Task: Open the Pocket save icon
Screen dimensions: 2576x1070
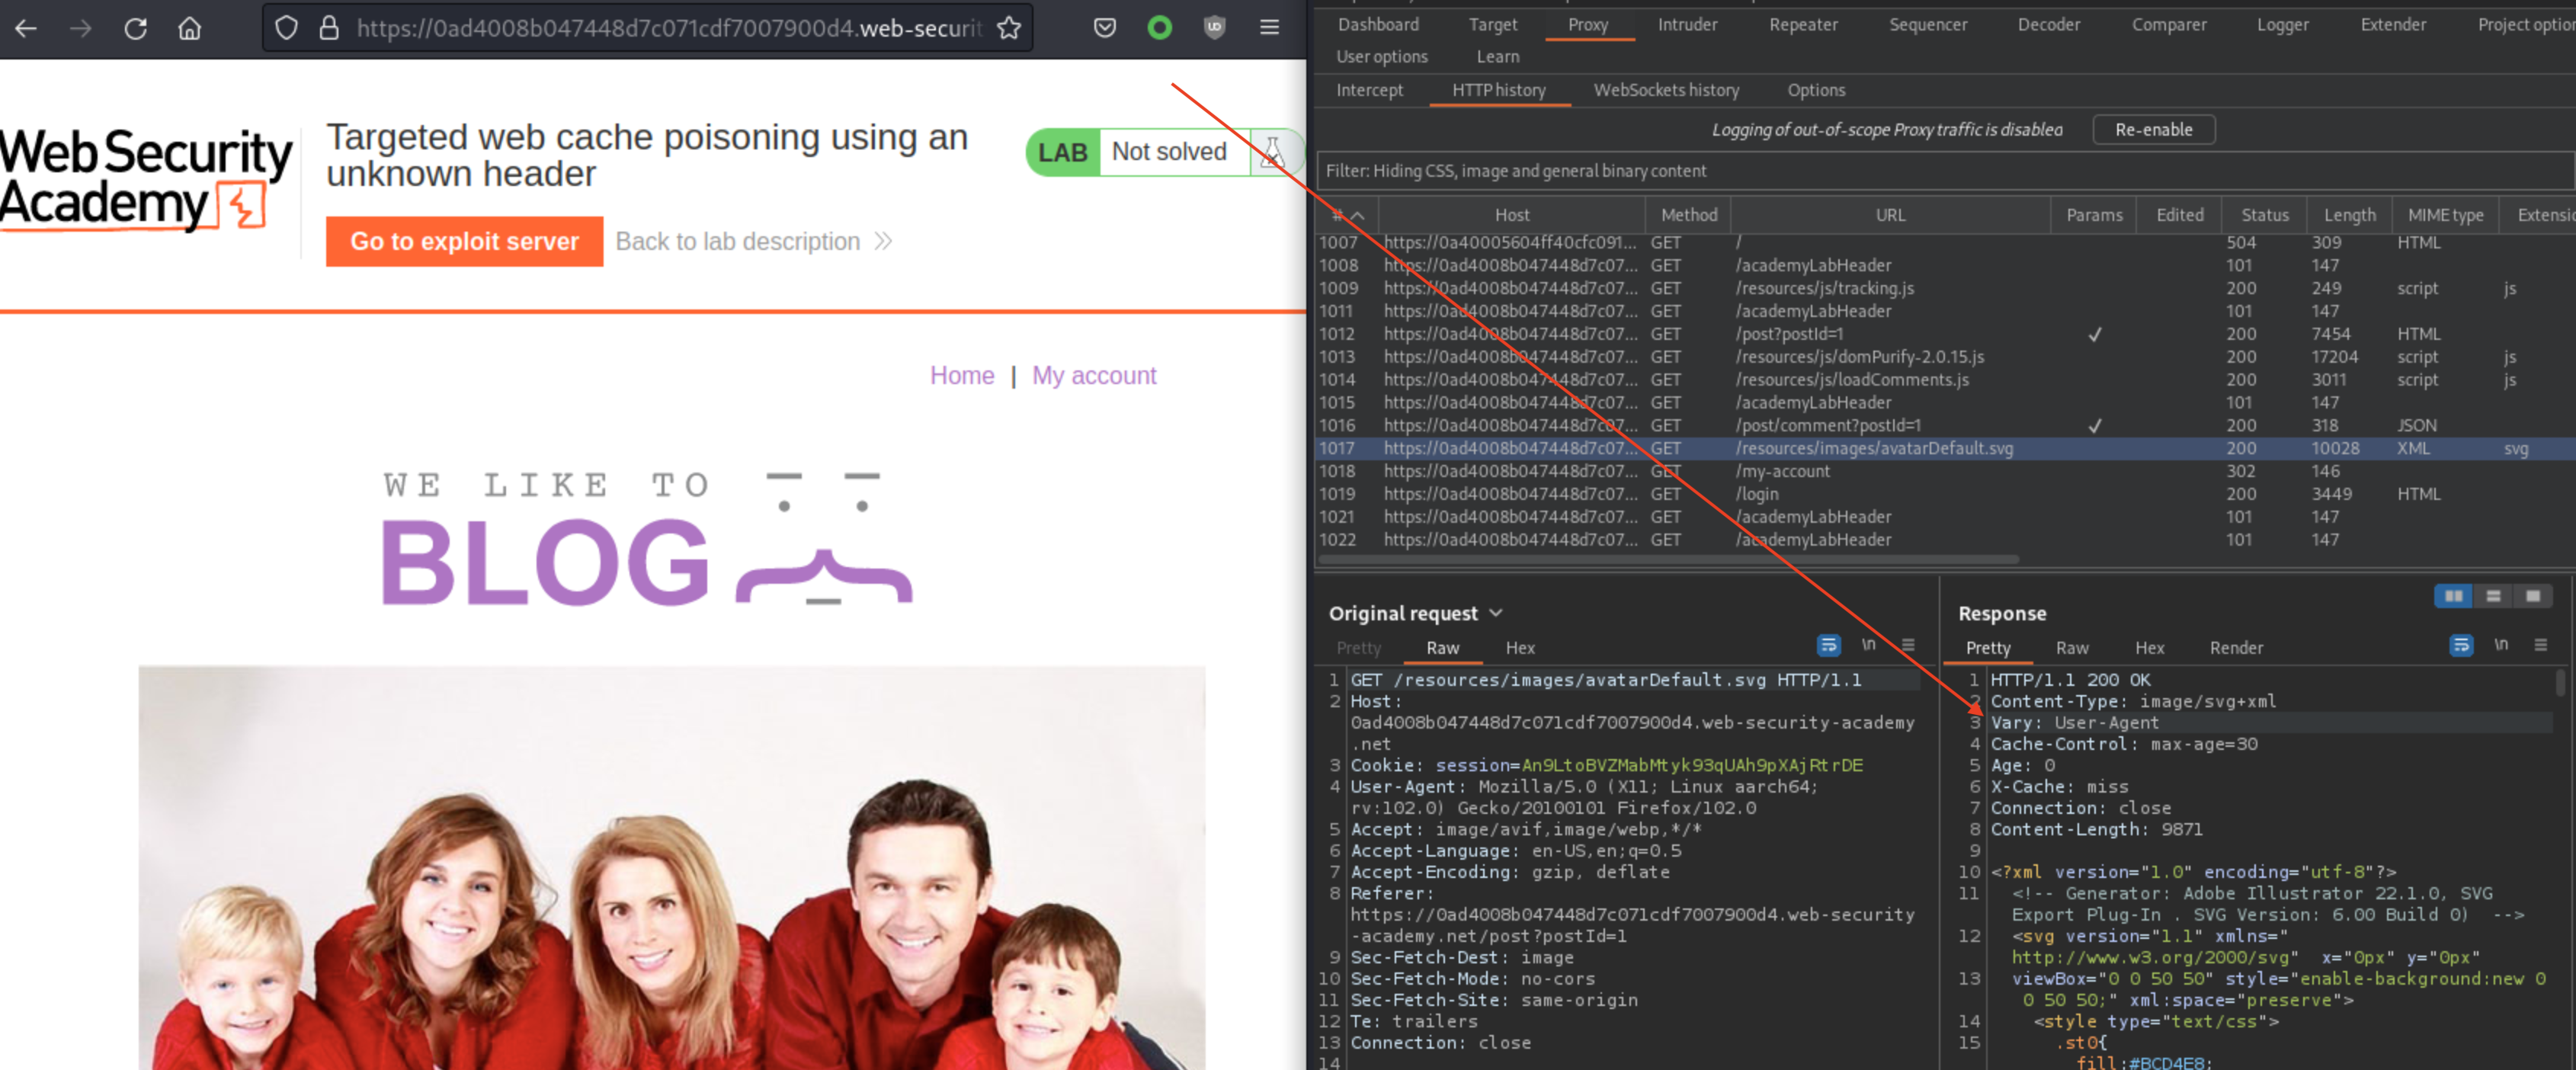Action: [1104, 28]
